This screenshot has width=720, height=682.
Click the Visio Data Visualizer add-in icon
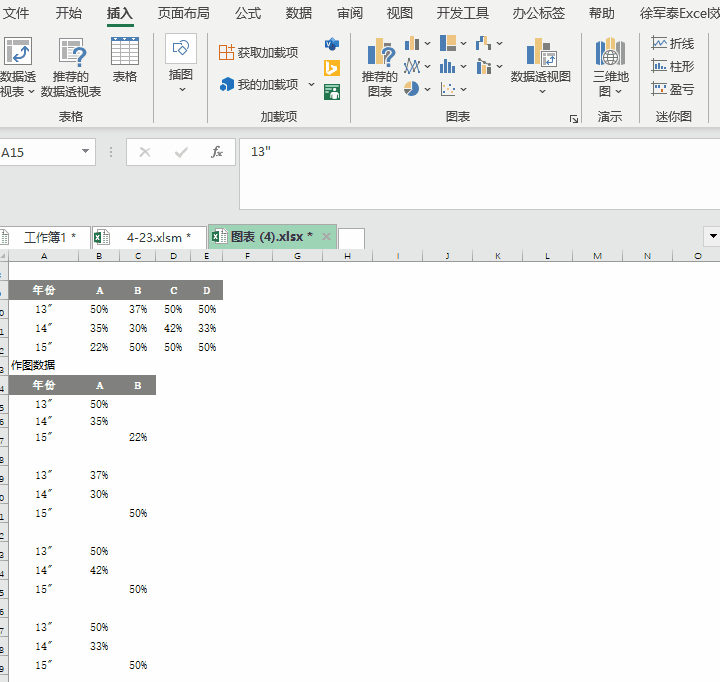(332, 44)
